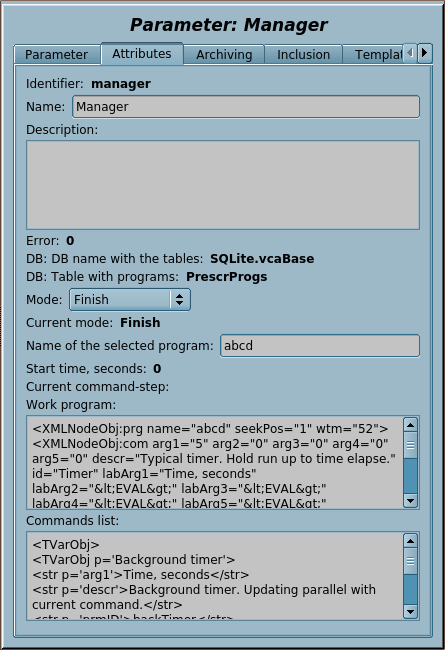445x650 pixels.
Task: Click inside the Commands list text box
Action: 214,576
